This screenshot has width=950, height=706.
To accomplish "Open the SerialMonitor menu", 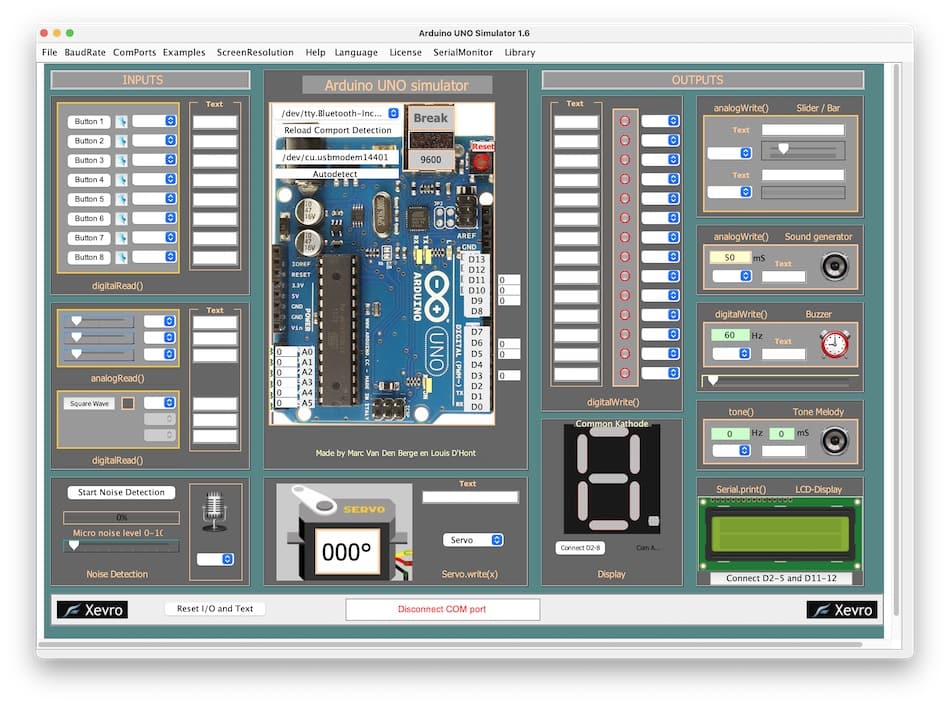I will pos(463,53).
